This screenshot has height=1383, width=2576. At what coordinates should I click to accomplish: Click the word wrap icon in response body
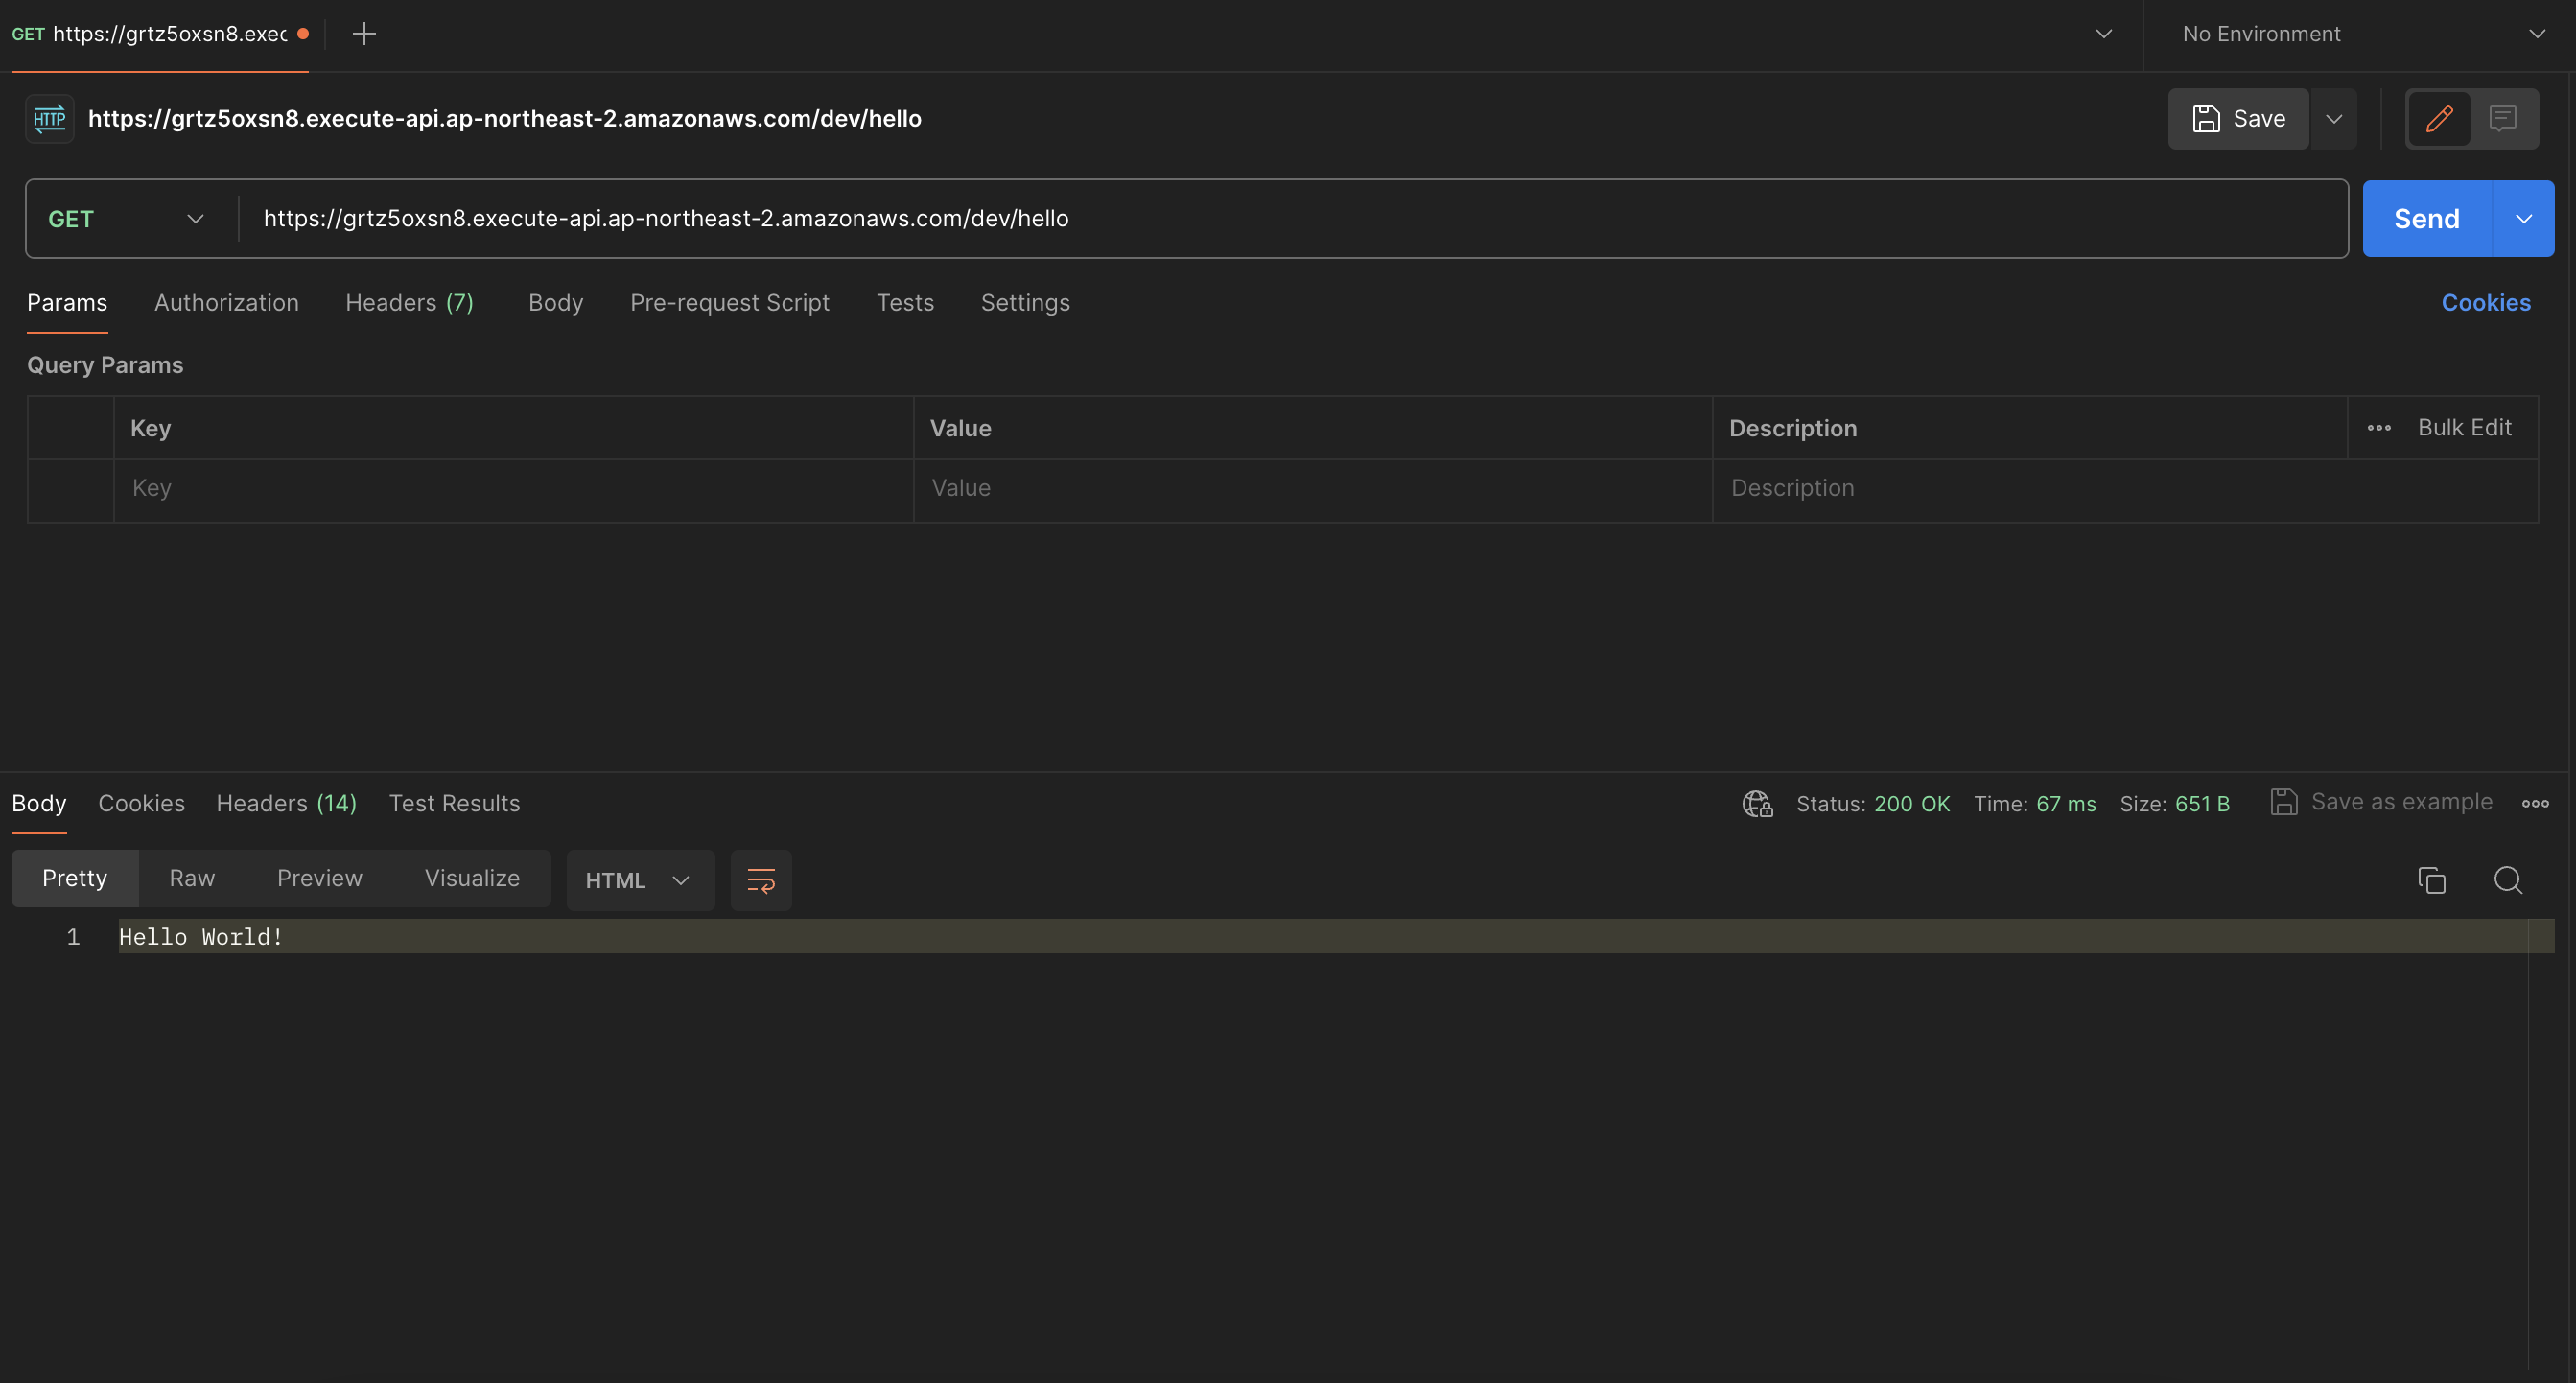[x=761, y=880]
